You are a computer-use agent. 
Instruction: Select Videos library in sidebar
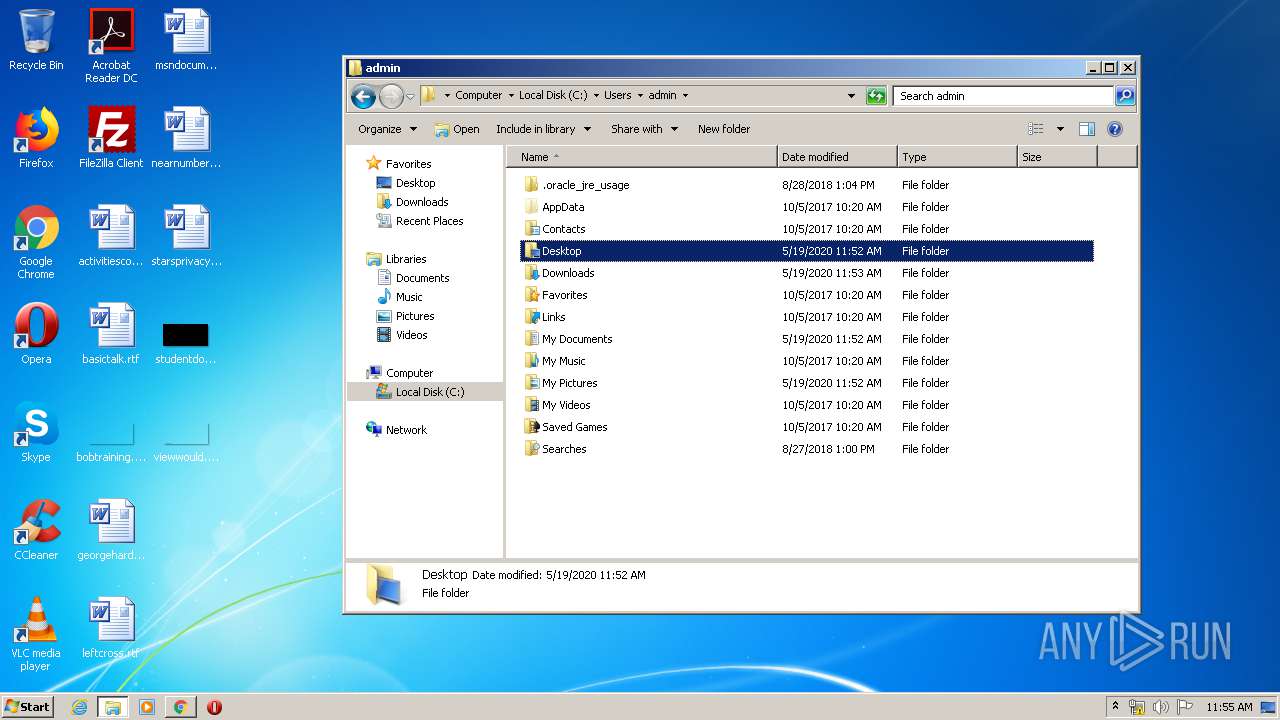(x=411, y=335)
